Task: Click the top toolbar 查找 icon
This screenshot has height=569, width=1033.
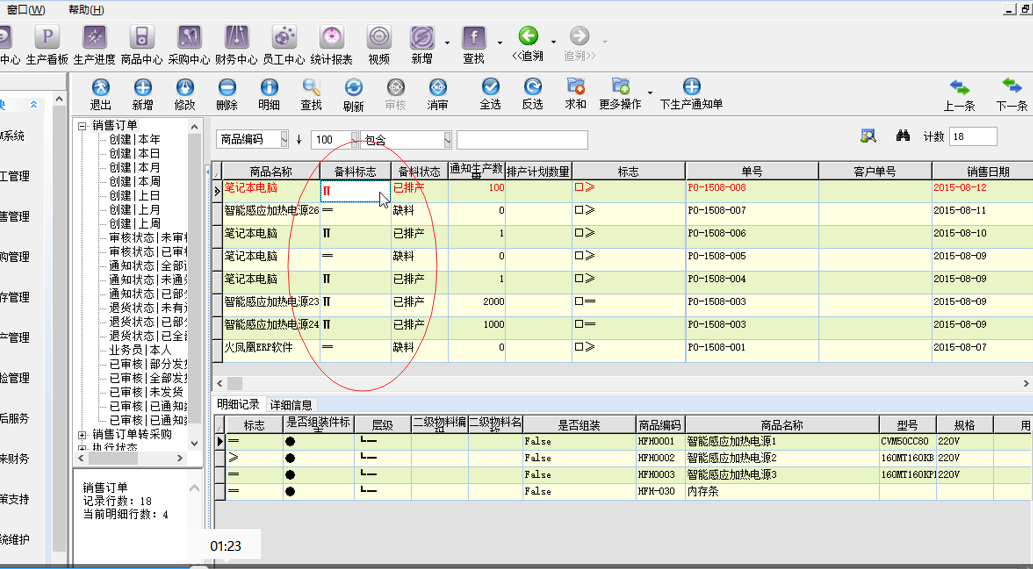Action: [x=474, y=37]
